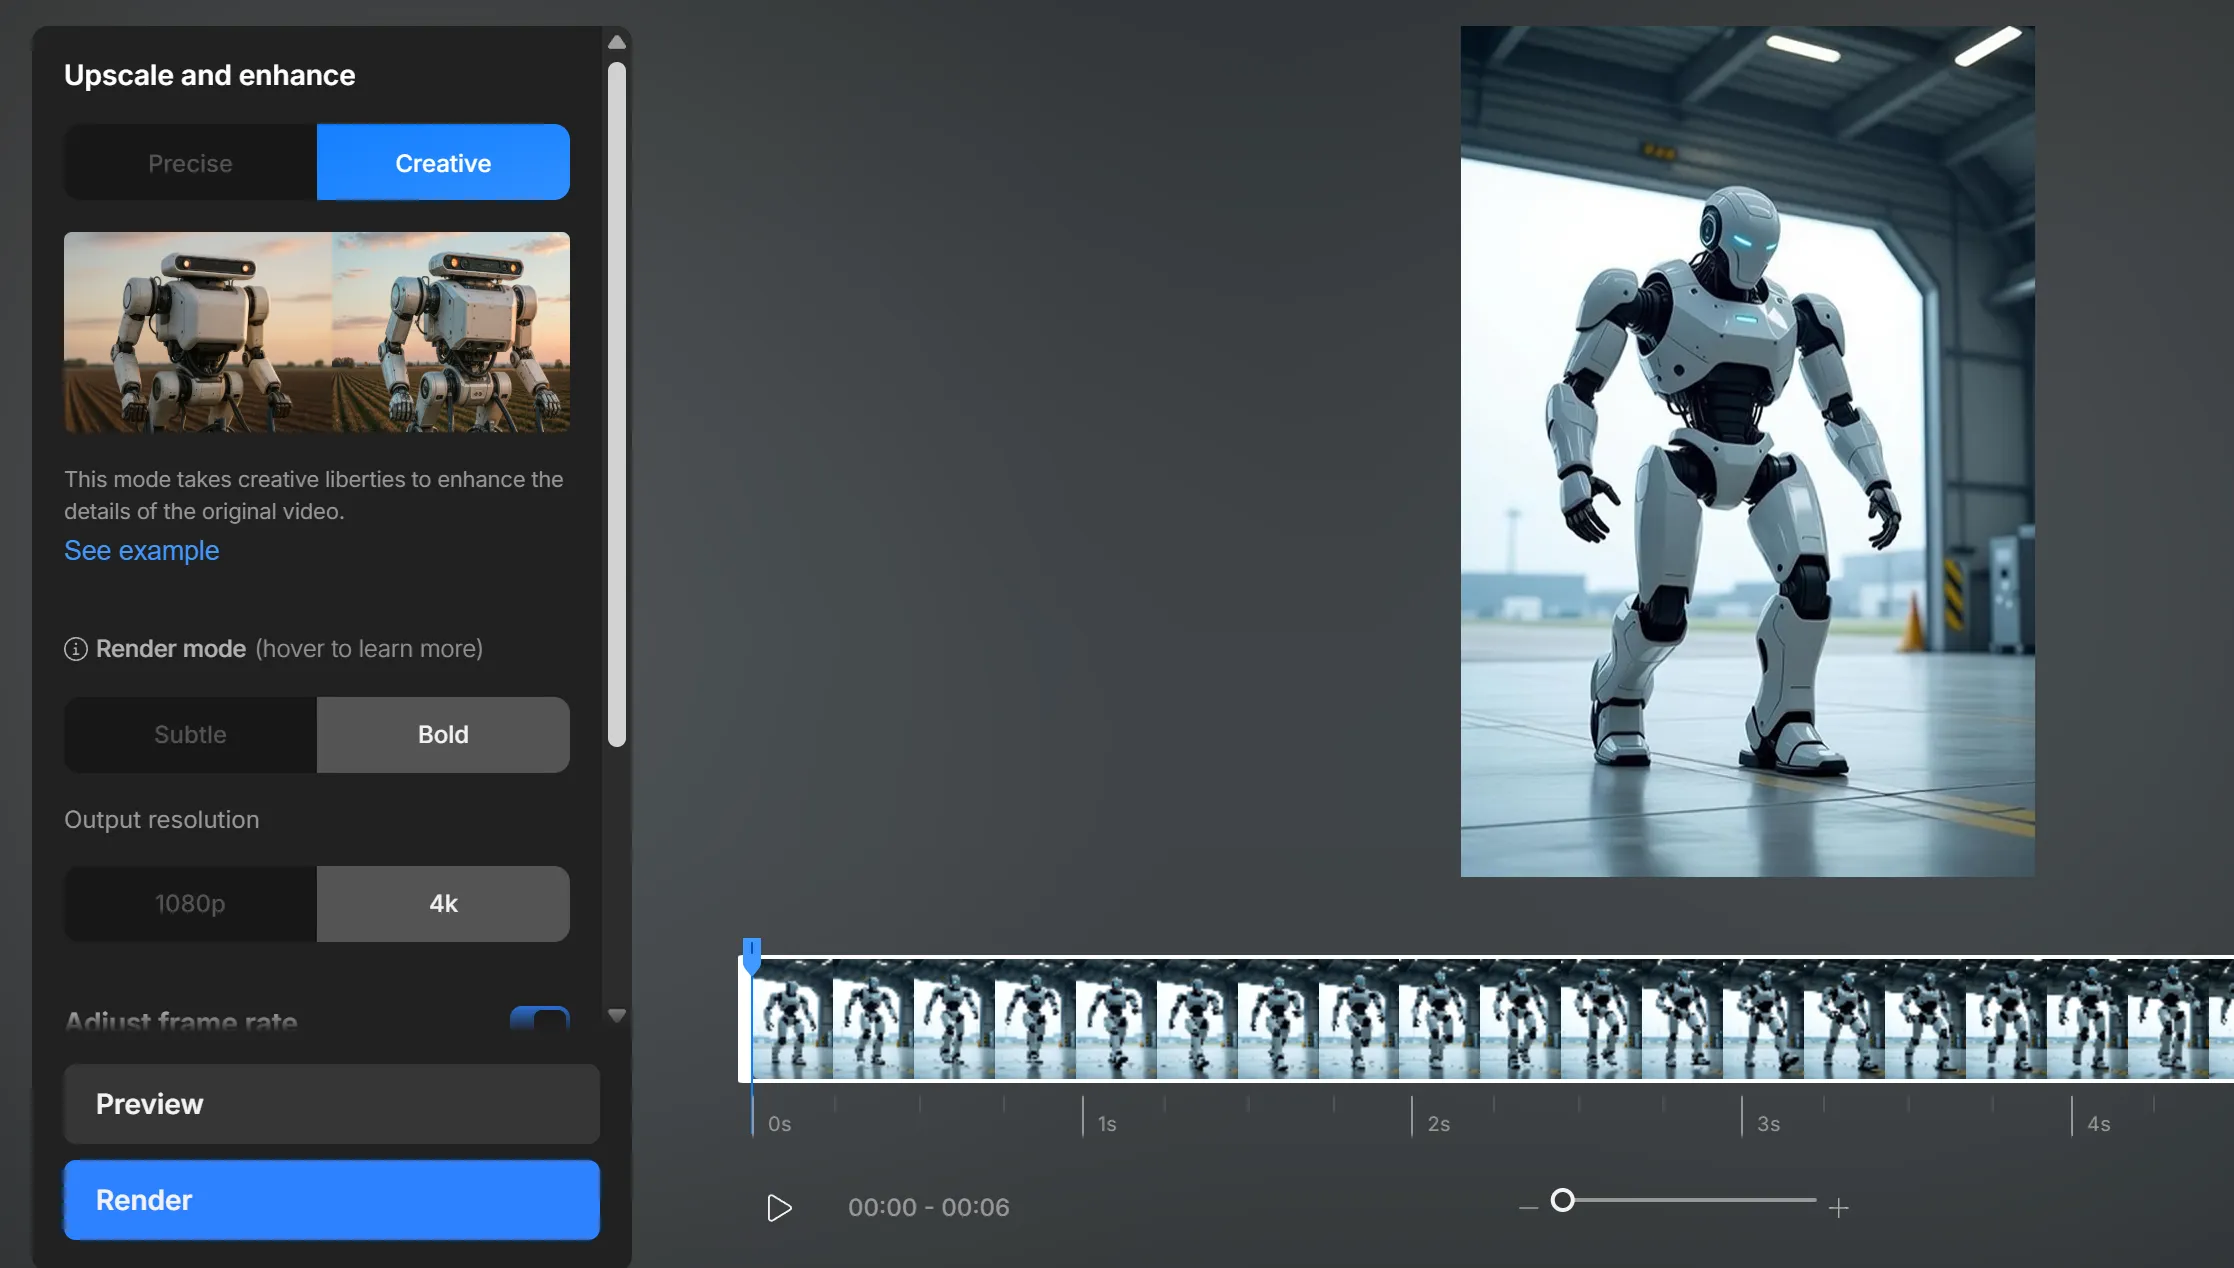Image resolution: width=2234 pixels, height=1268 pixels.
Task: Click the scroll down arrow of settings panel
Action: tap(617, 1015)
